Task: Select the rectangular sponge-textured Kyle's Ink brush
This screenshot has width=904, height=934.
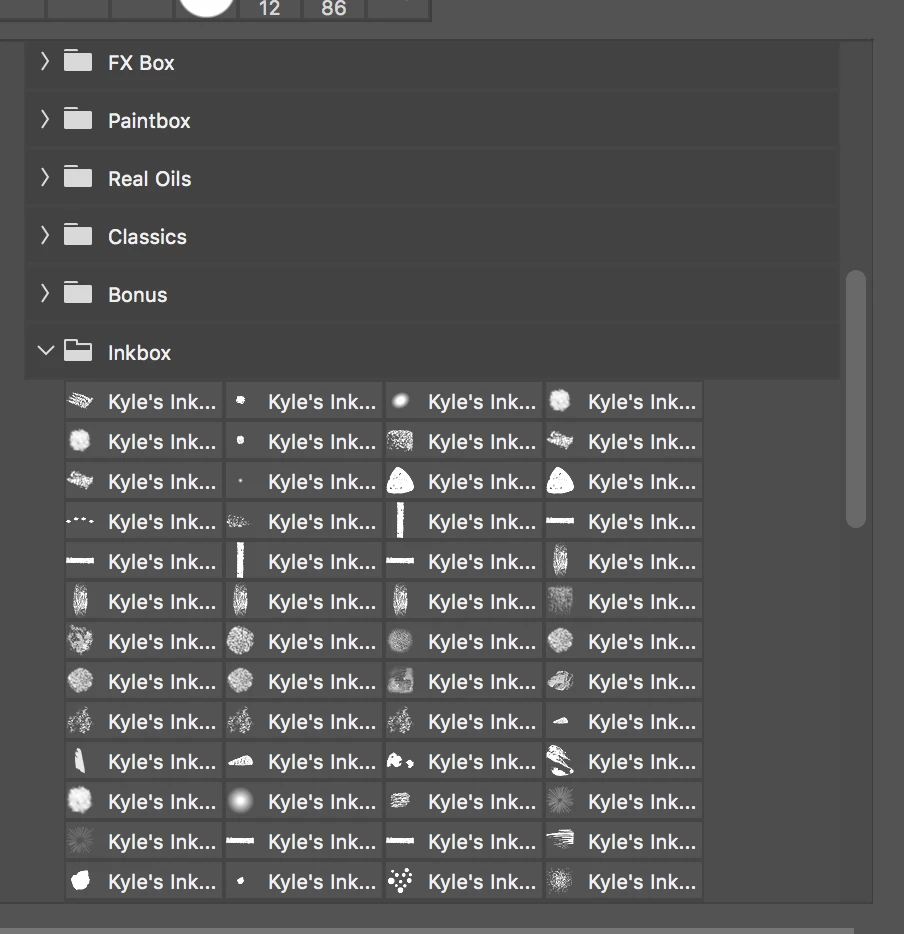Action: pyautogui.click(x=464, y=441)
